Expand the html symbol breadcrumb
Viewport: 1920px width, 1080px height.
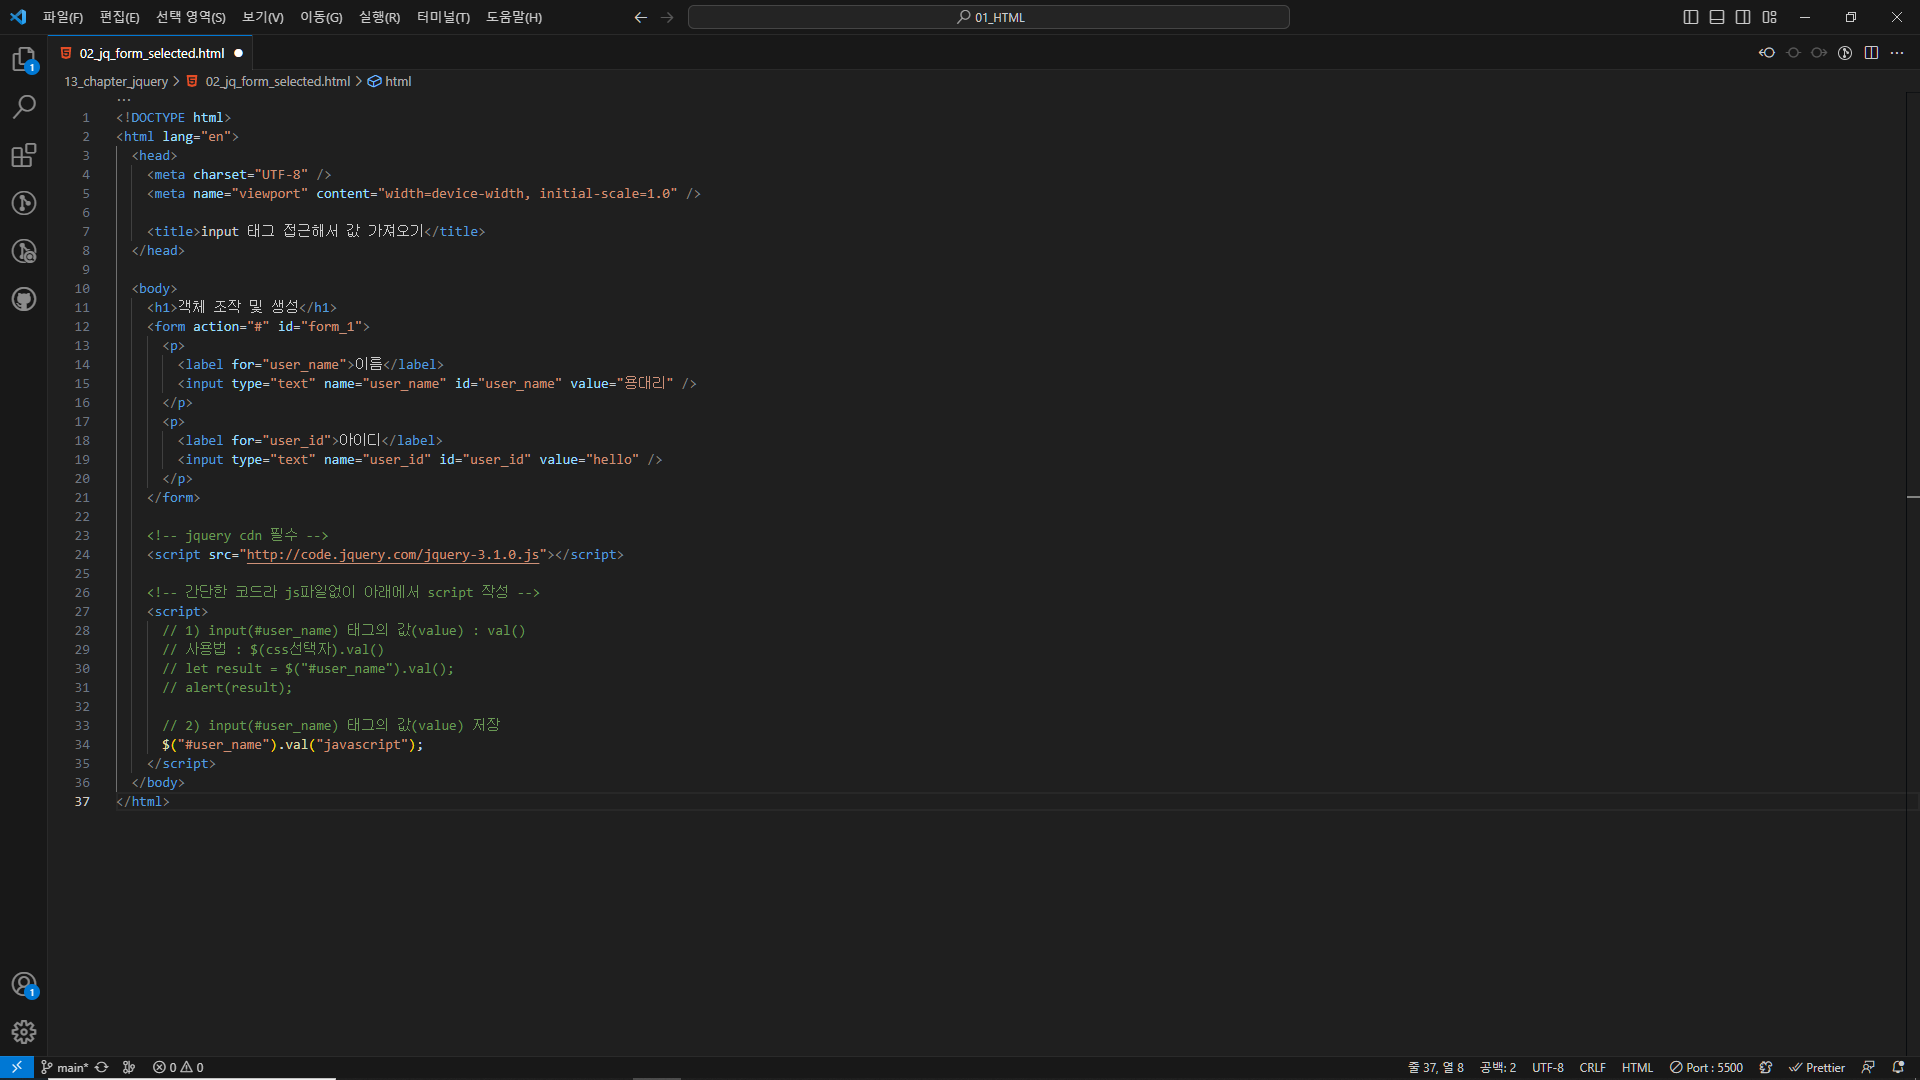398,82
